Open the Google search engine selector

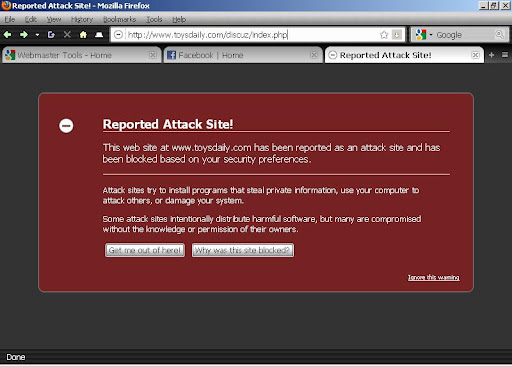[424, 35]
